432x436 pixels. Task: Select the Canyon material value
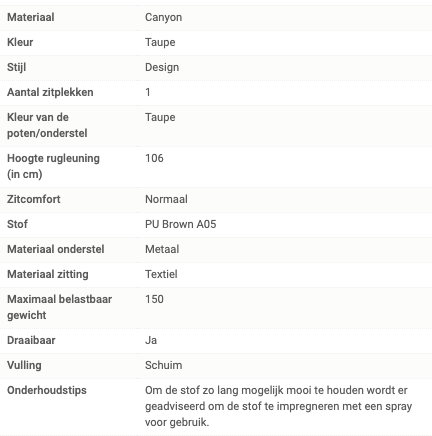[163, 17]
